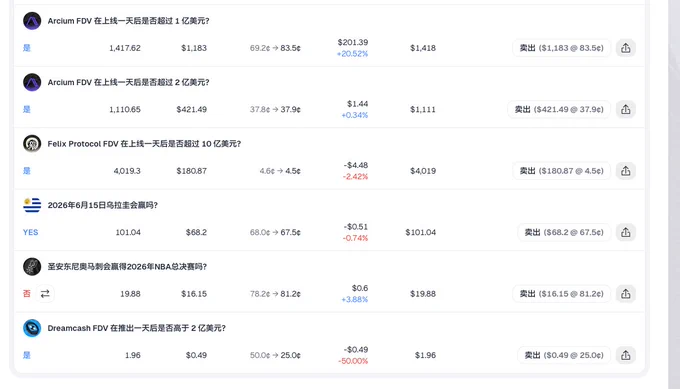Share the 乌拉圭 match position
The width and height of the screenshot is (680, 389).
click(x=625, y=232)
